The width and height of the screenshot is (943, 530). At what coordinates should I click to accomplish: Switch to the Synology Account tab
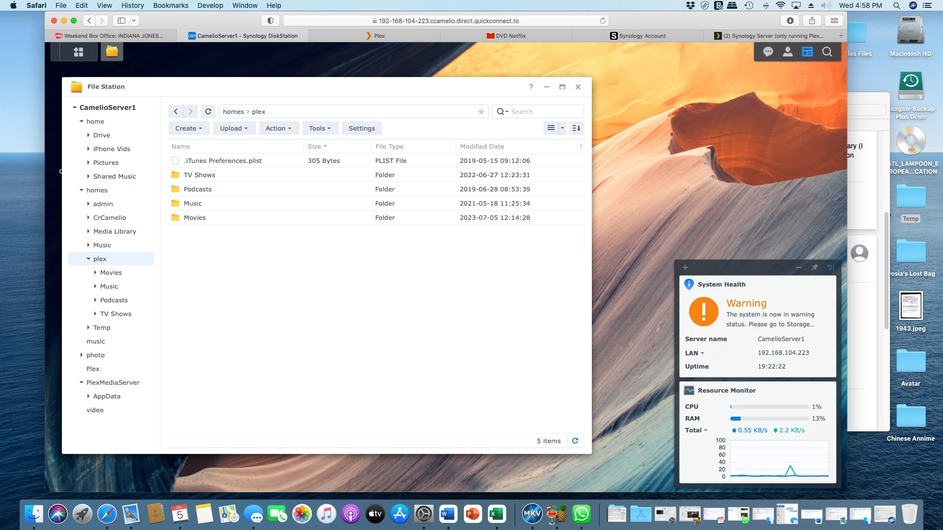pos(637,35)
